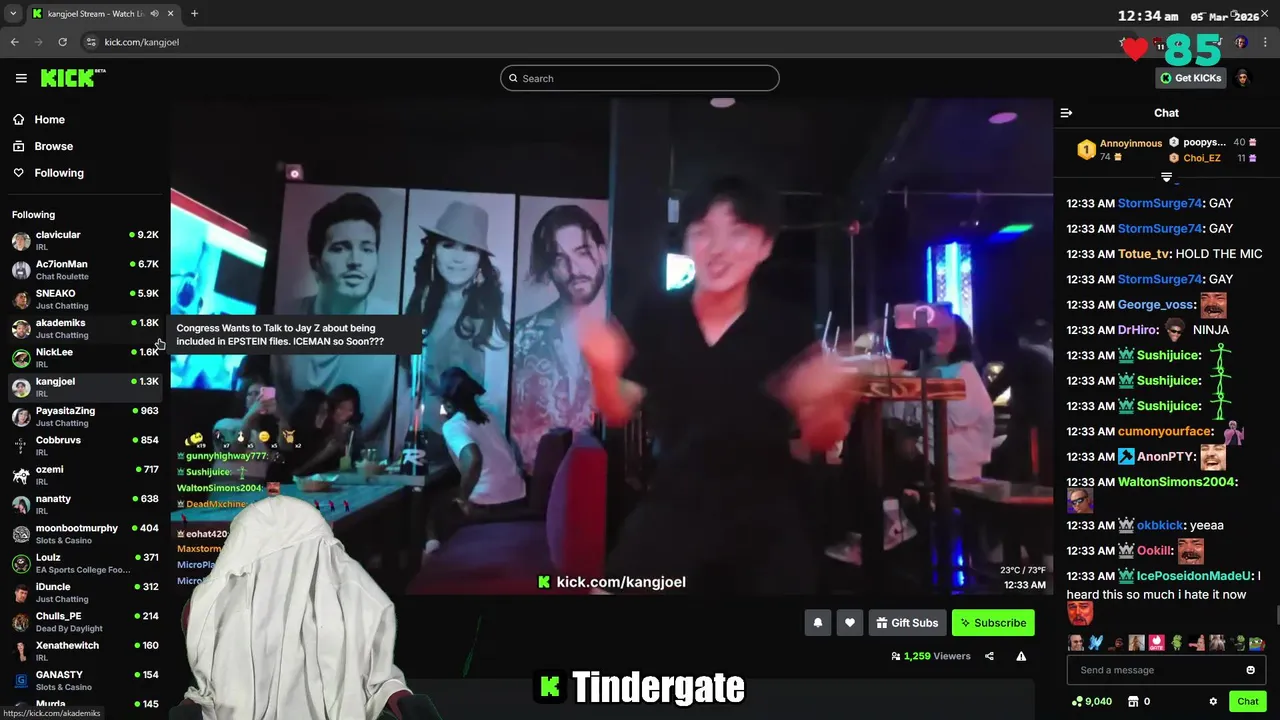1280x720 pixels.
Task: Open Ac7ionMan channel in Following list
Action: [x=85, y=270]
